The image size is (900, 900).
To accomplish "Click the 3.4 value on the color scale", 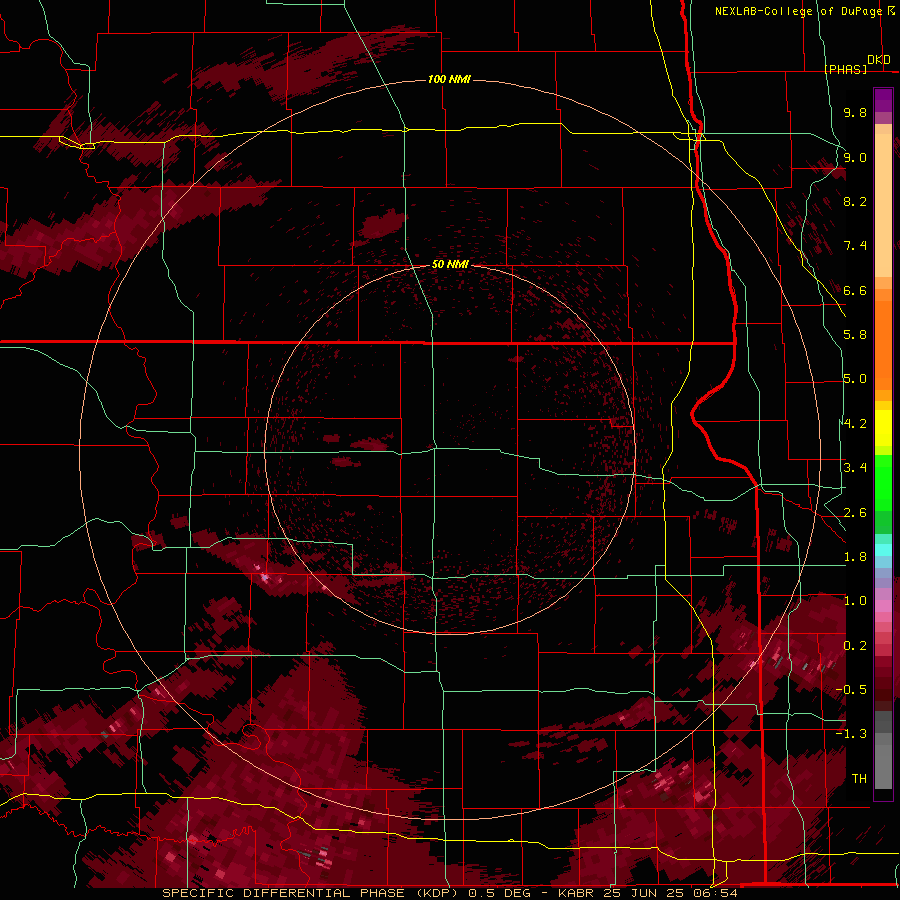I will [855, 468].
